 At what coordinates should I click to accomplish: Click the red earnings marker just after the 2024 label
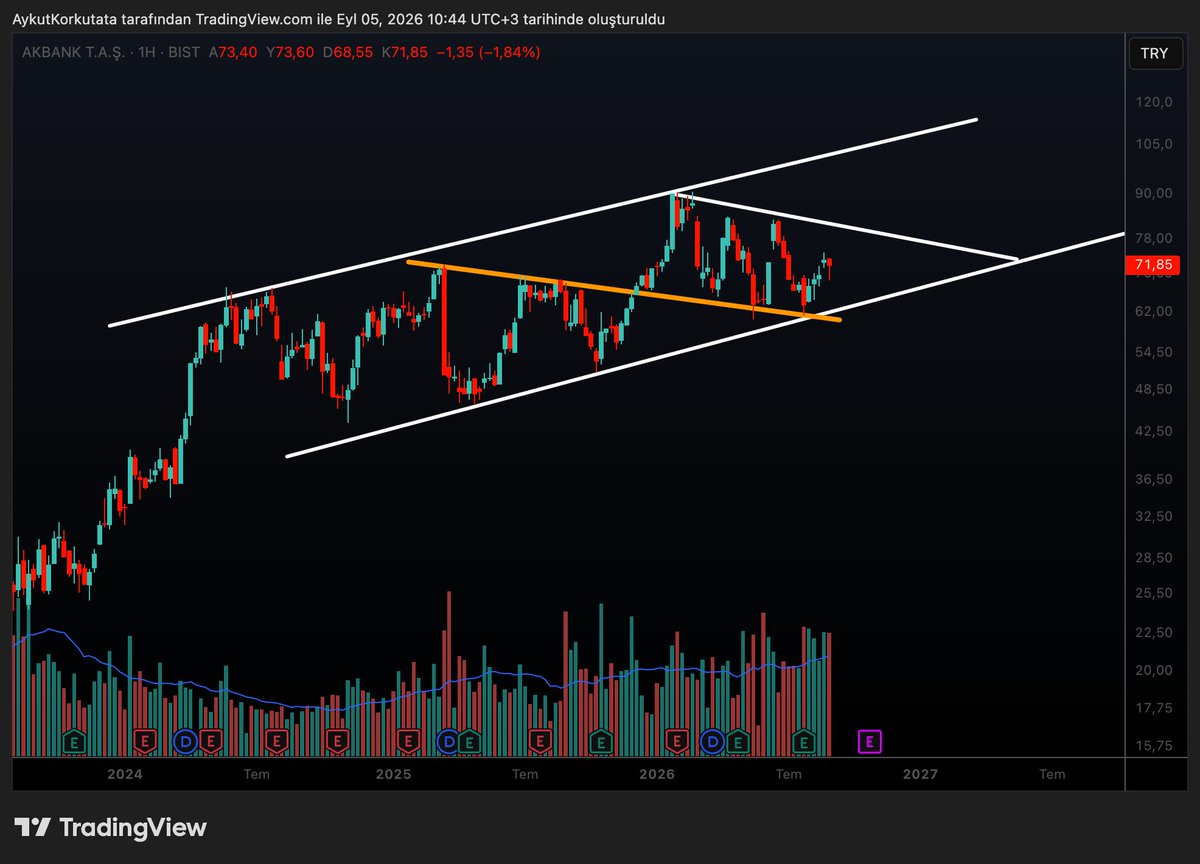pyautogui.click(x=146, y=741)
